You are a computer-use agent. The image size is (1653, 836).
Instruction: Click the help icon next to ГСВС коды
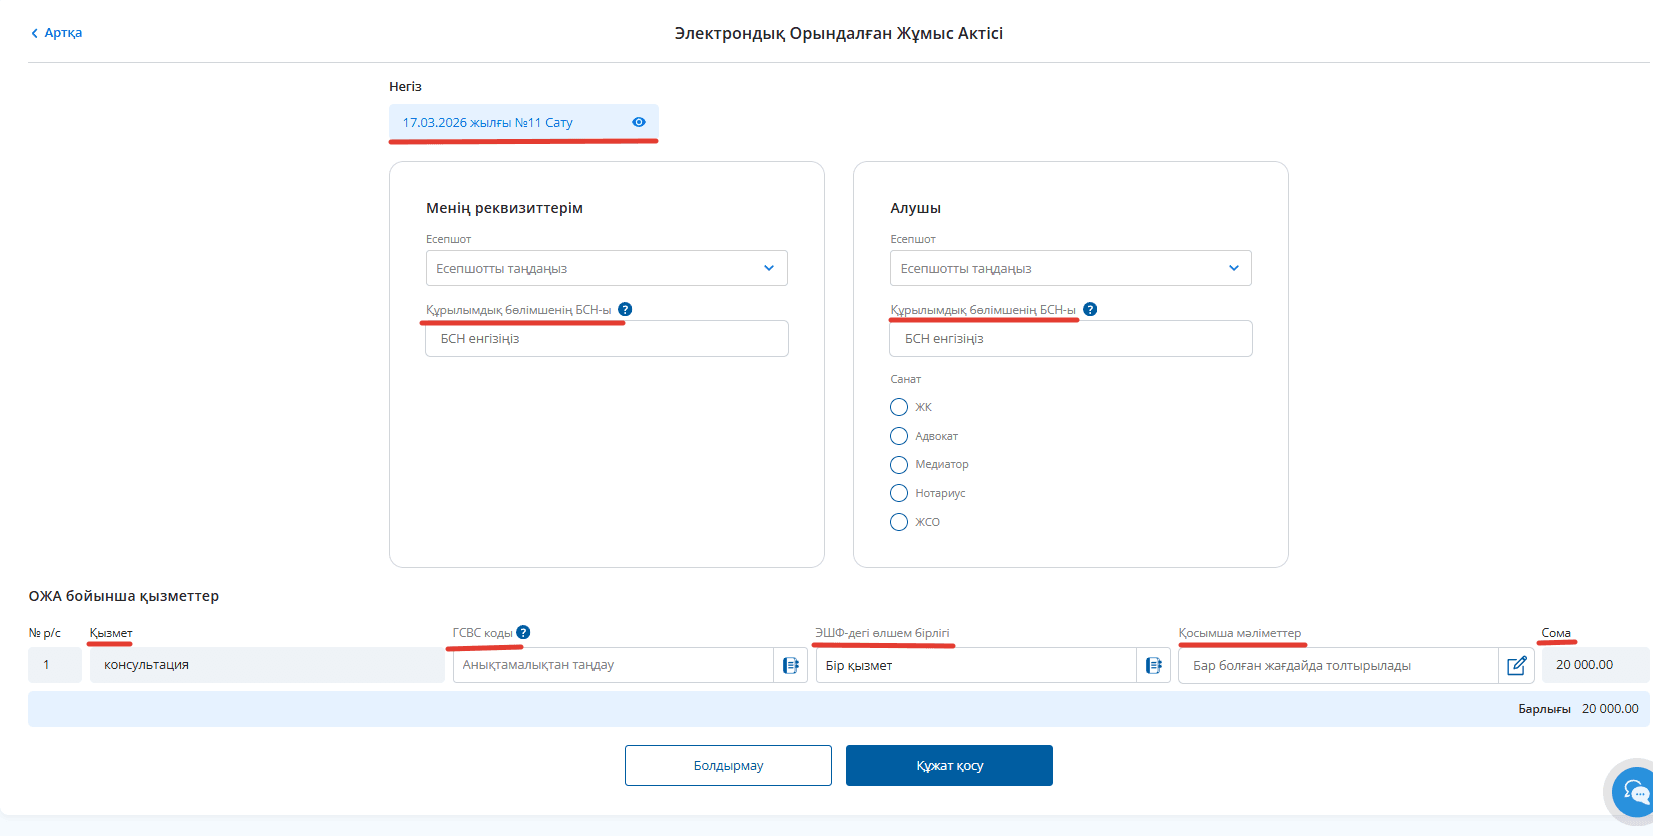click(x=523, y=633)
